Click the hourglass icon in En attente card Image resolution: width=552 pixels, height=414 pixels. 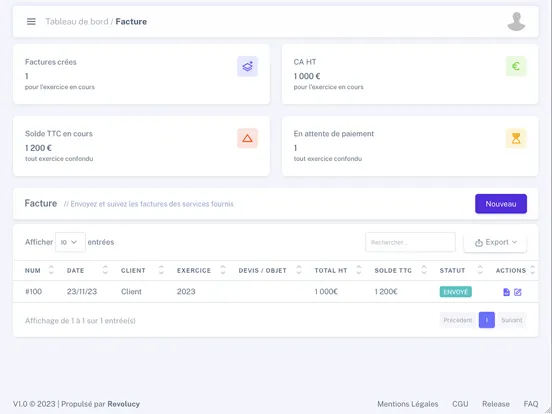(516, 138)
